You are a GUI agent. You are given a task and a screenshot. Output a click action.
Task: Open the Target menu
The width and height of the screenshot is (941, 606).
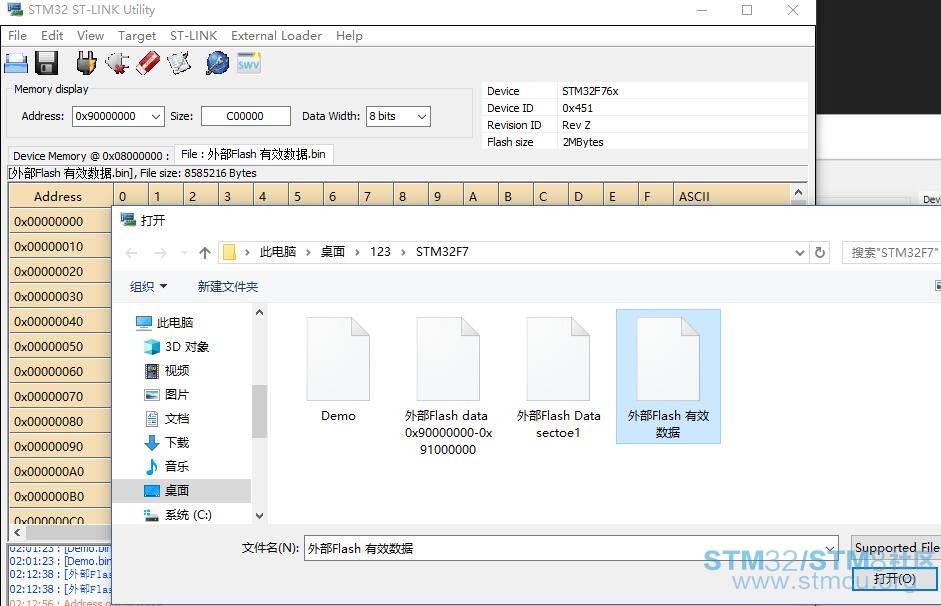tap(137, 36)
